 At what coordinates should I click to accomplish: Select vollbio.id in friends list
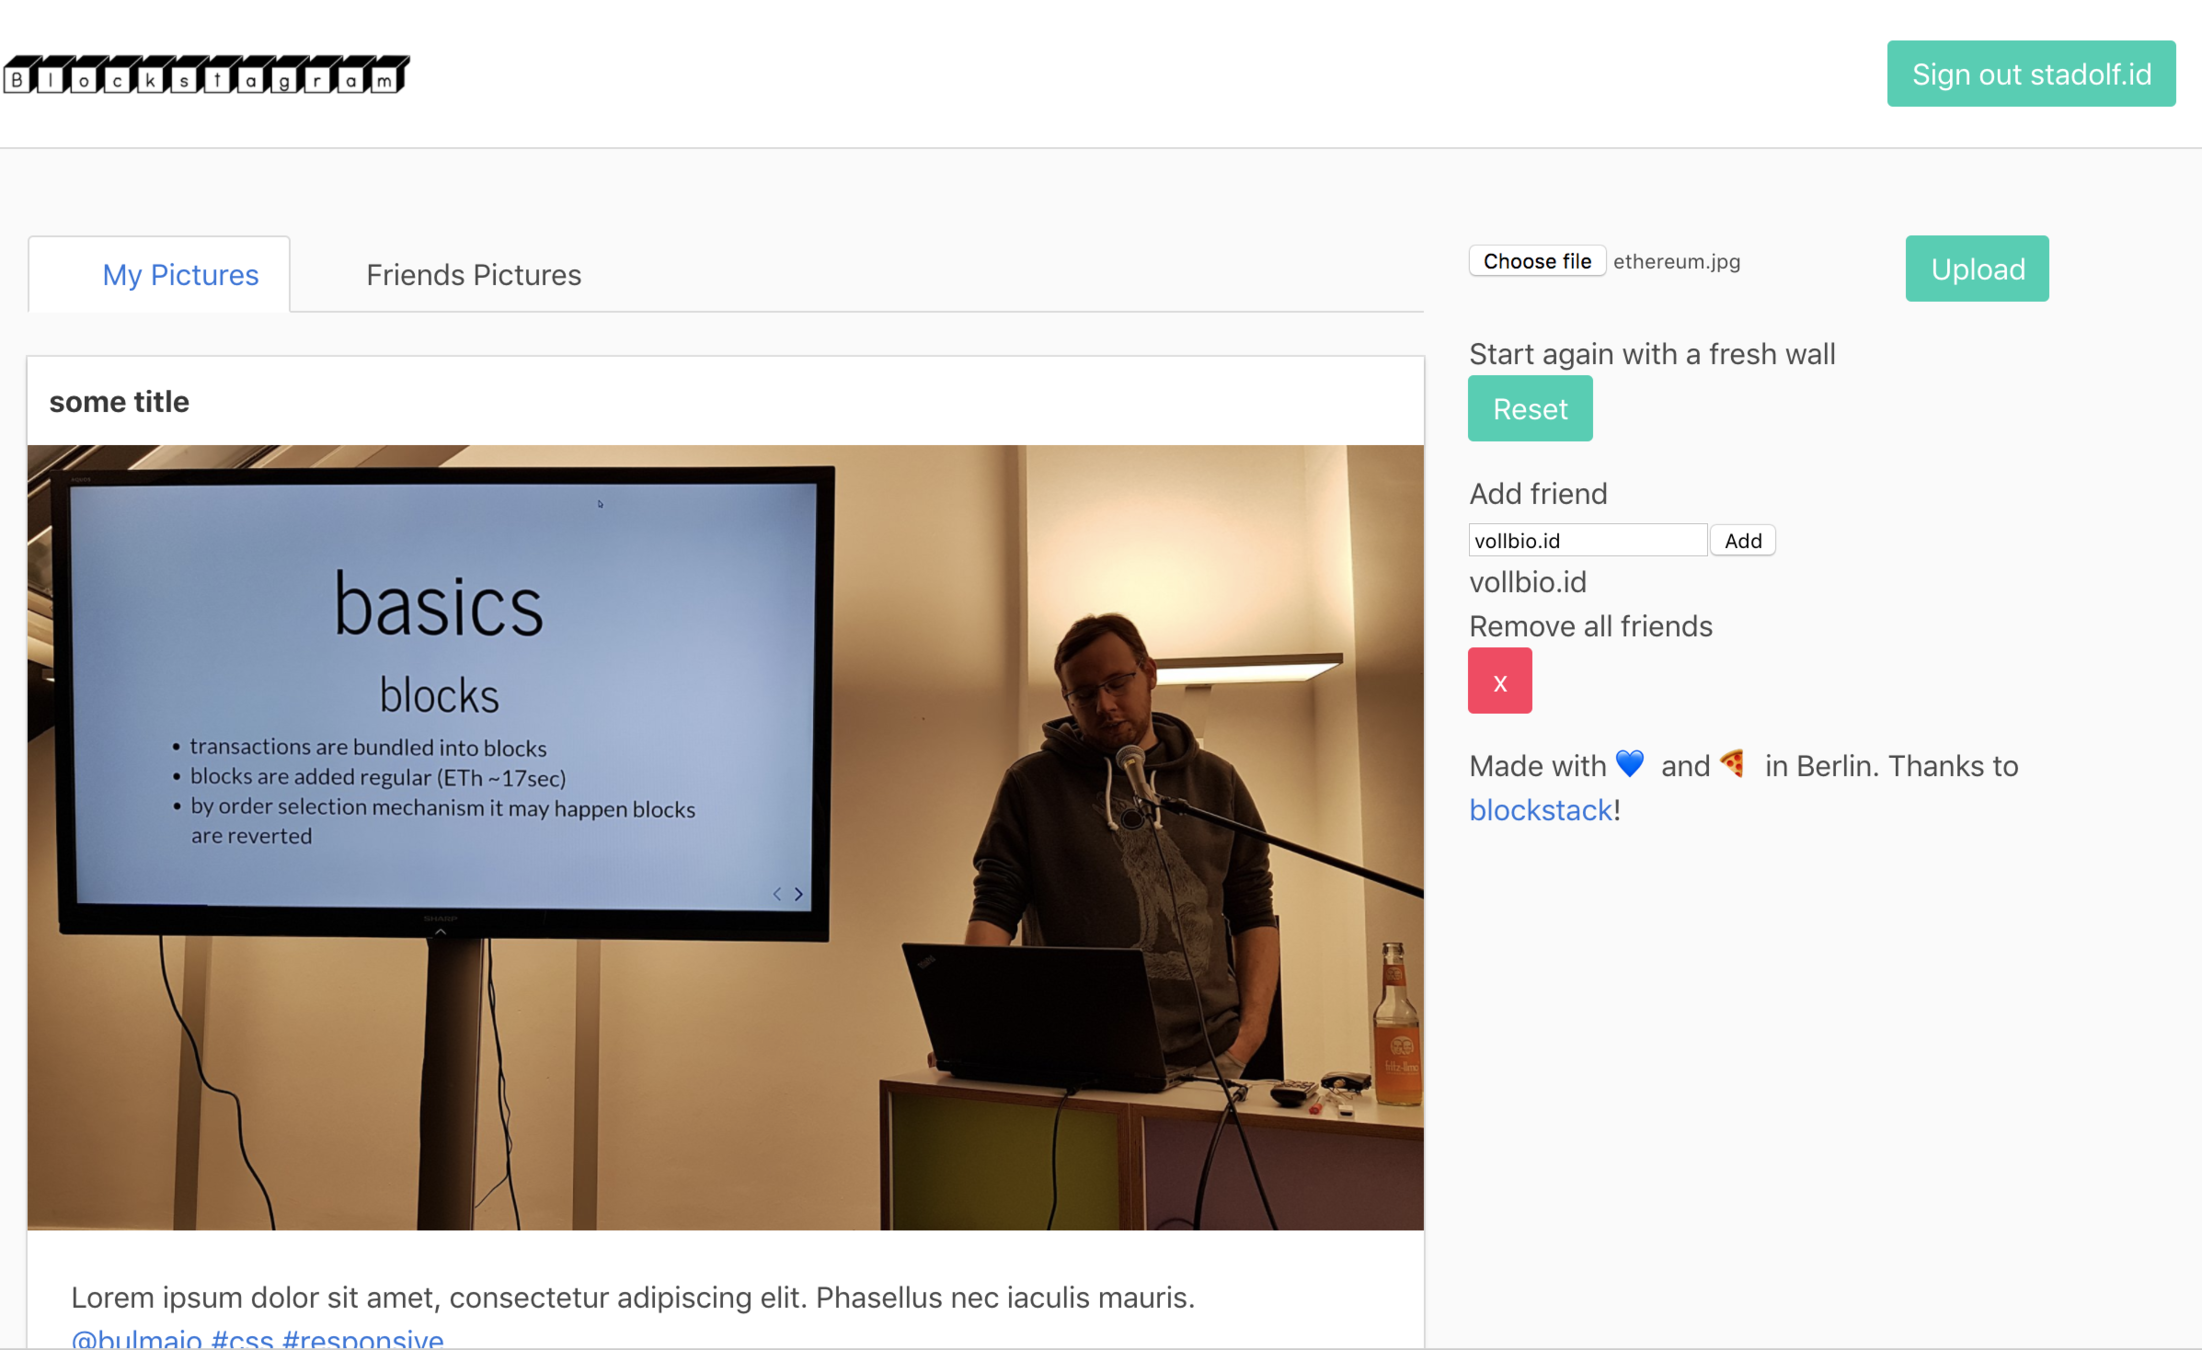tap(1527, 582)
